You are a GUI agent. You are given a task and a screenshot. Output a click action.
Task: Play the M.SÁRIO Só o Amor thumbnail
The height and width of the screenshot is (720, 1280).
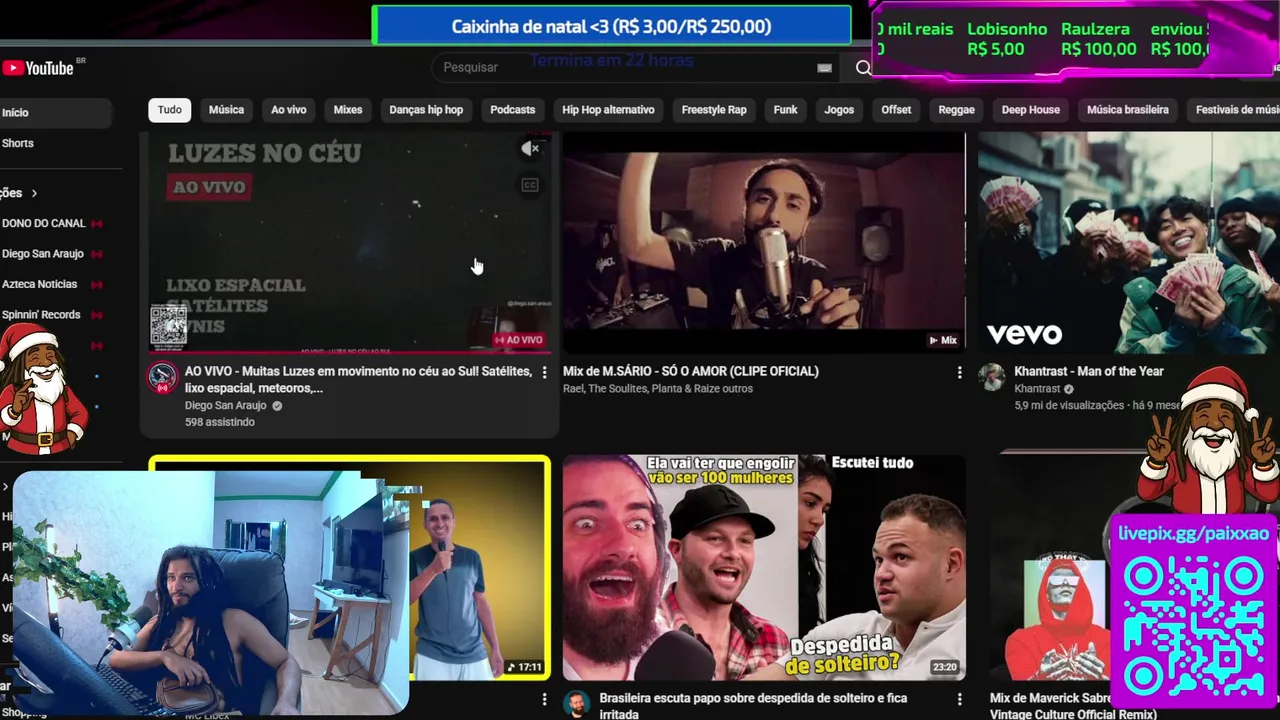(x=764, y=242)
